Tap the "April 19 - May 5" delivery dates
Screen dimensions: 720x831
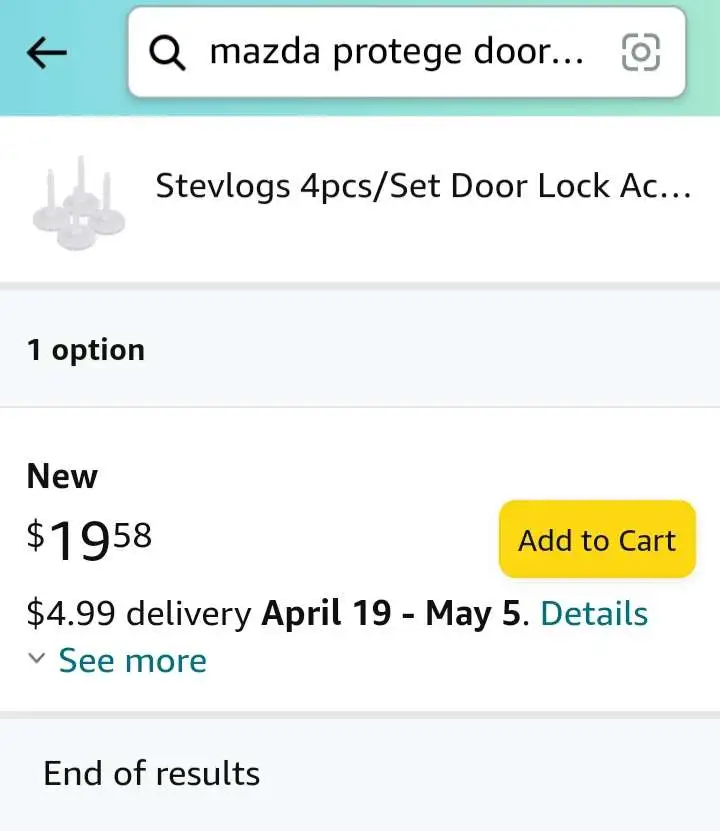coord(391,613)
